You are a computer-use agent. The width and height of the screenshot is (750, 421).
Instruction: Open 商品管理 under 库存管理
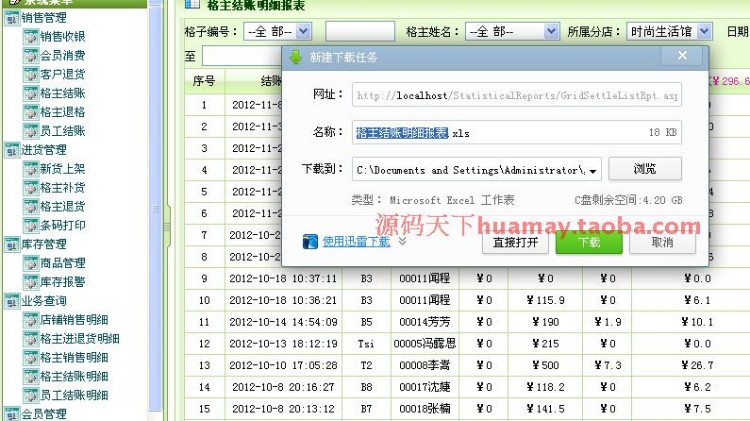tap(62, 263)
